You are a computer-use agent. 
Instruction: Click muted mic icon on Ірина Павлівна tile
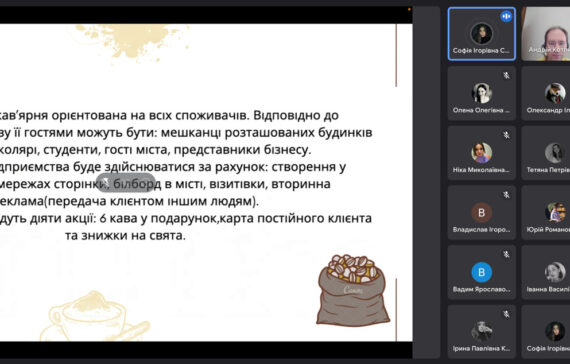tap(506, 314)
